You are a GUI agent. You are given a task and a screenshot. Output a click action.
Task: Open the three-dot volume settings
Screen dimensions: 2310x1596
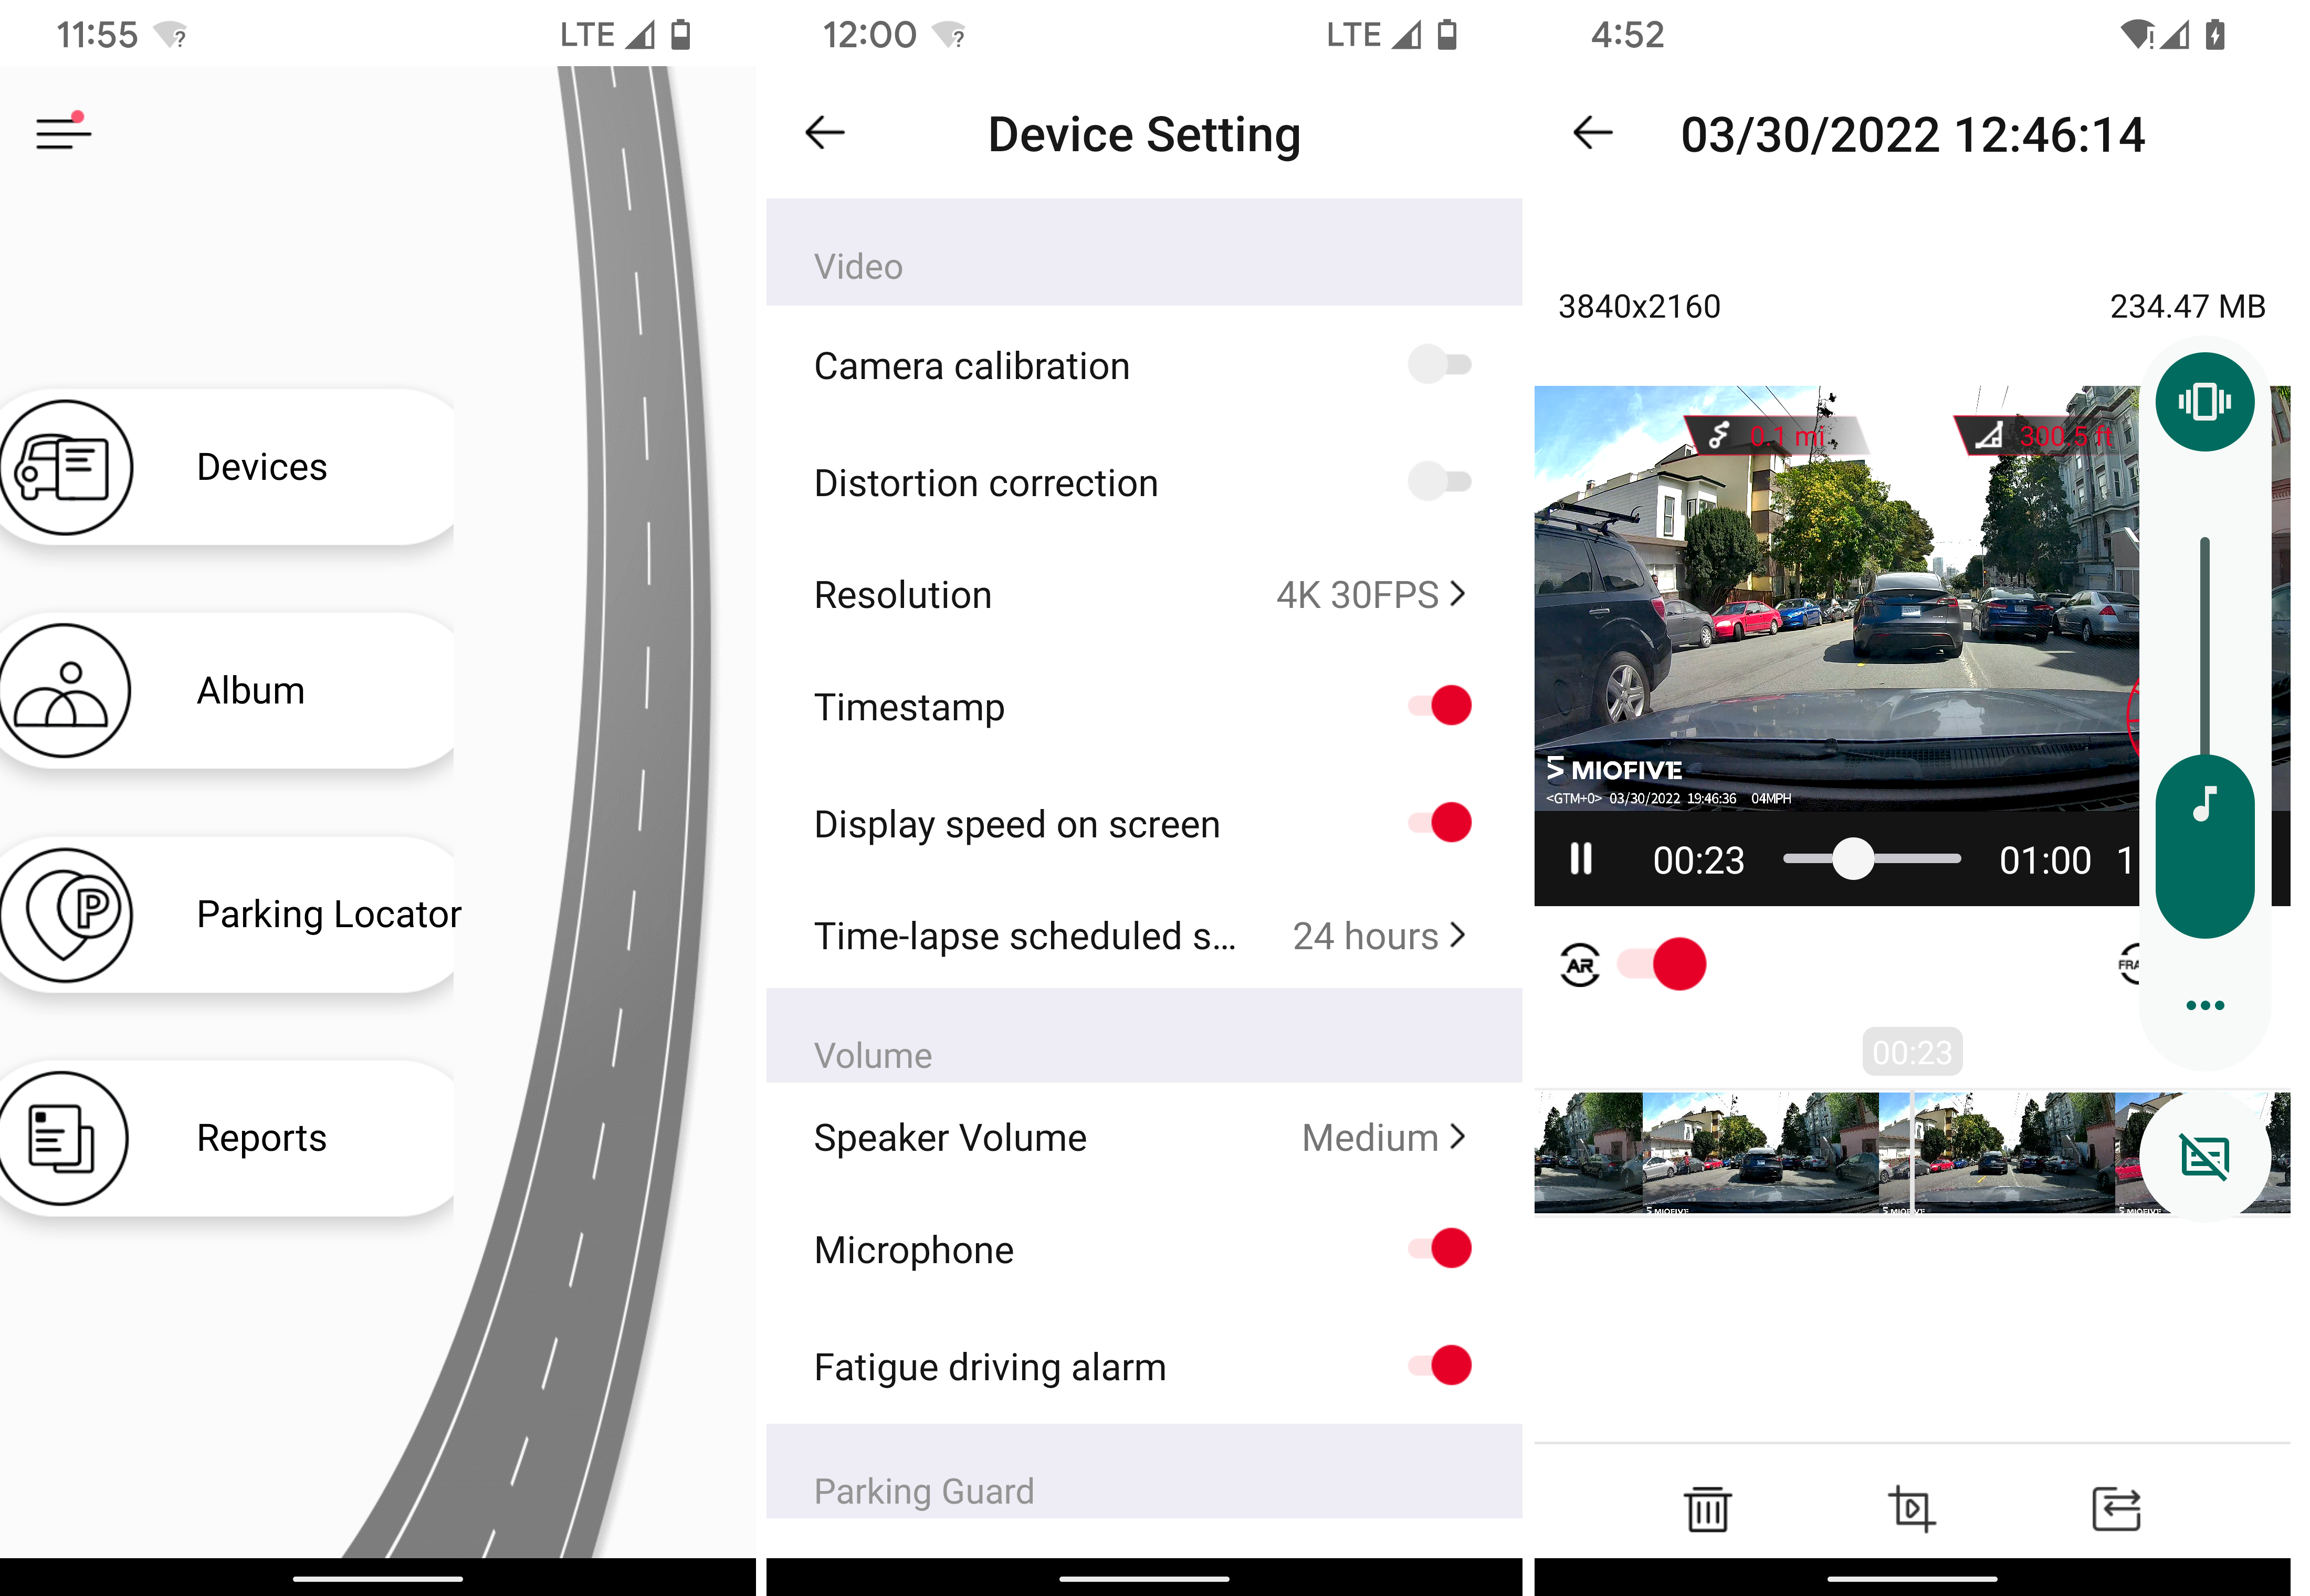click(x=2204, y=1005)
